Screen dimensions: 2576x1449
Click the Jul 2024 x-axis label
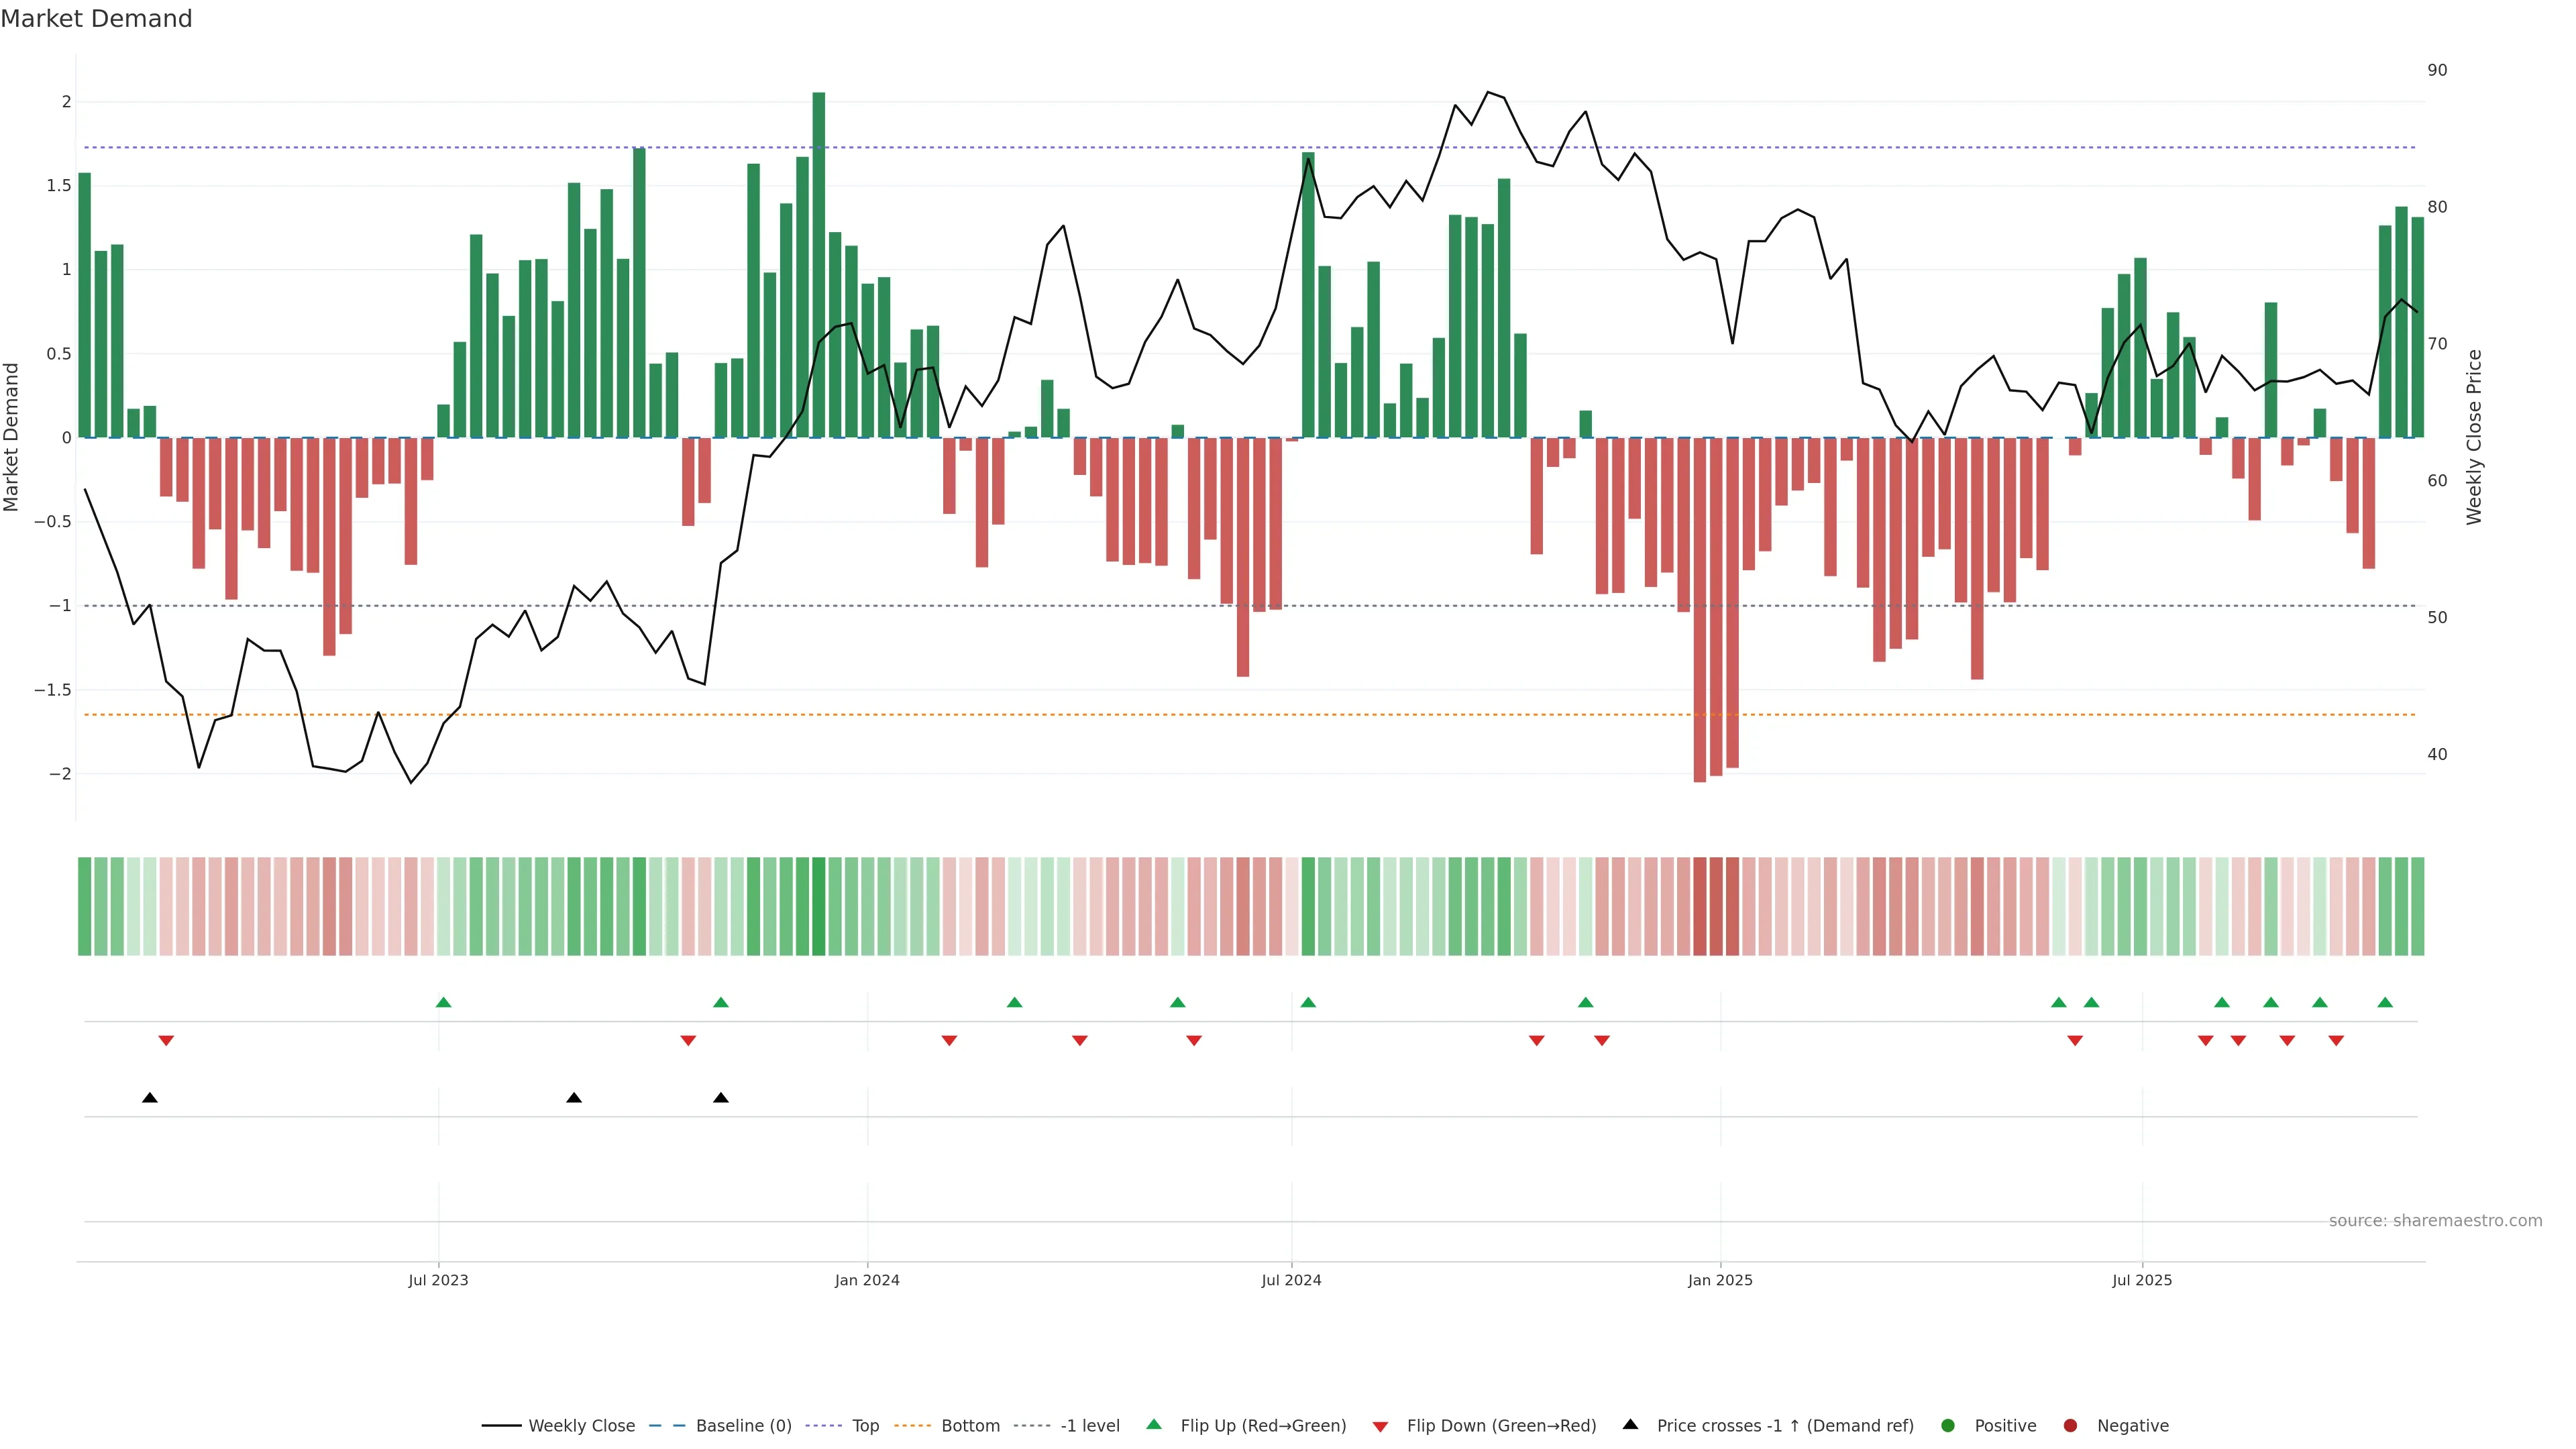tap(1291, 1280)
